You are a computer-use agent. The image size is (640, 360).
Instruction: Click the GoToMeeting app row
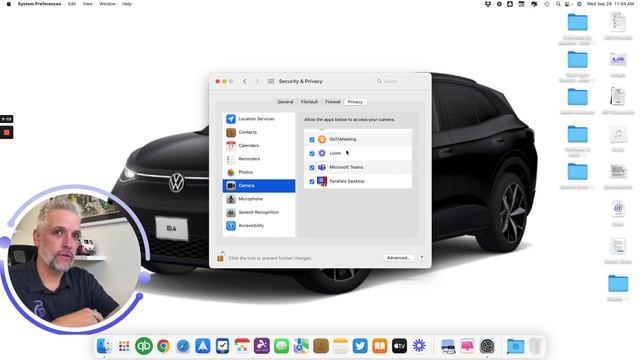tap(358, 139)
